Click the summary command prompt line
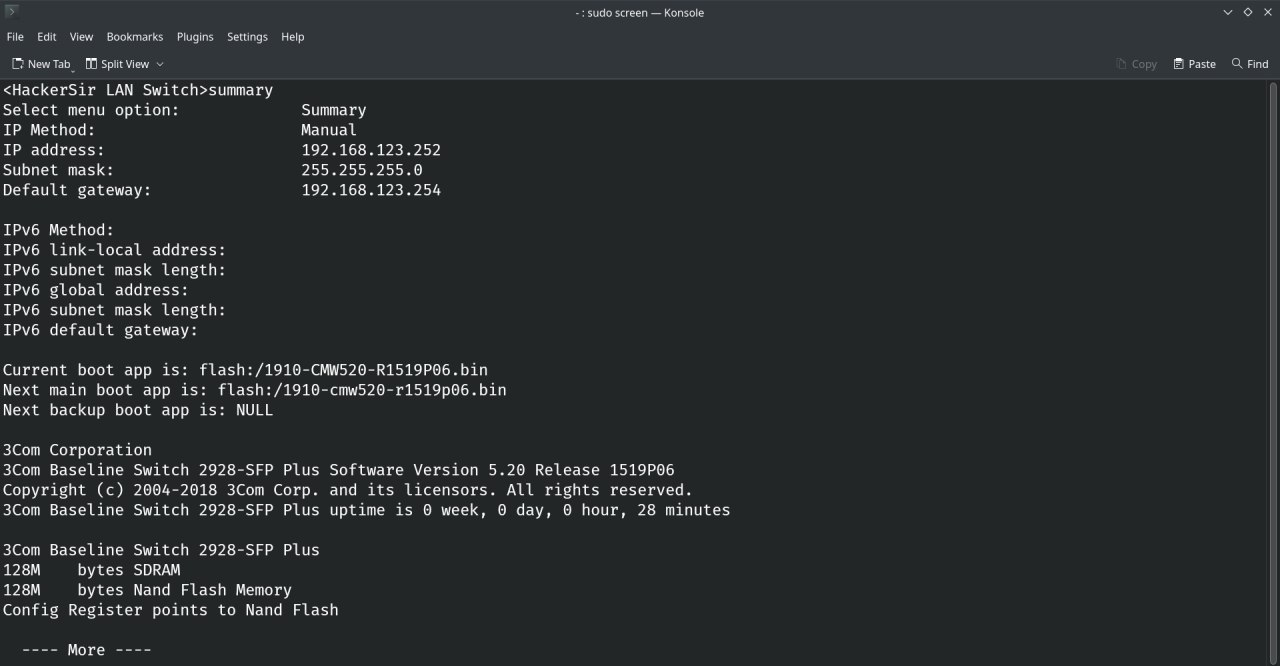This screenshot has height=666, width=1280. pyautogui.click(x=138, y=90)
